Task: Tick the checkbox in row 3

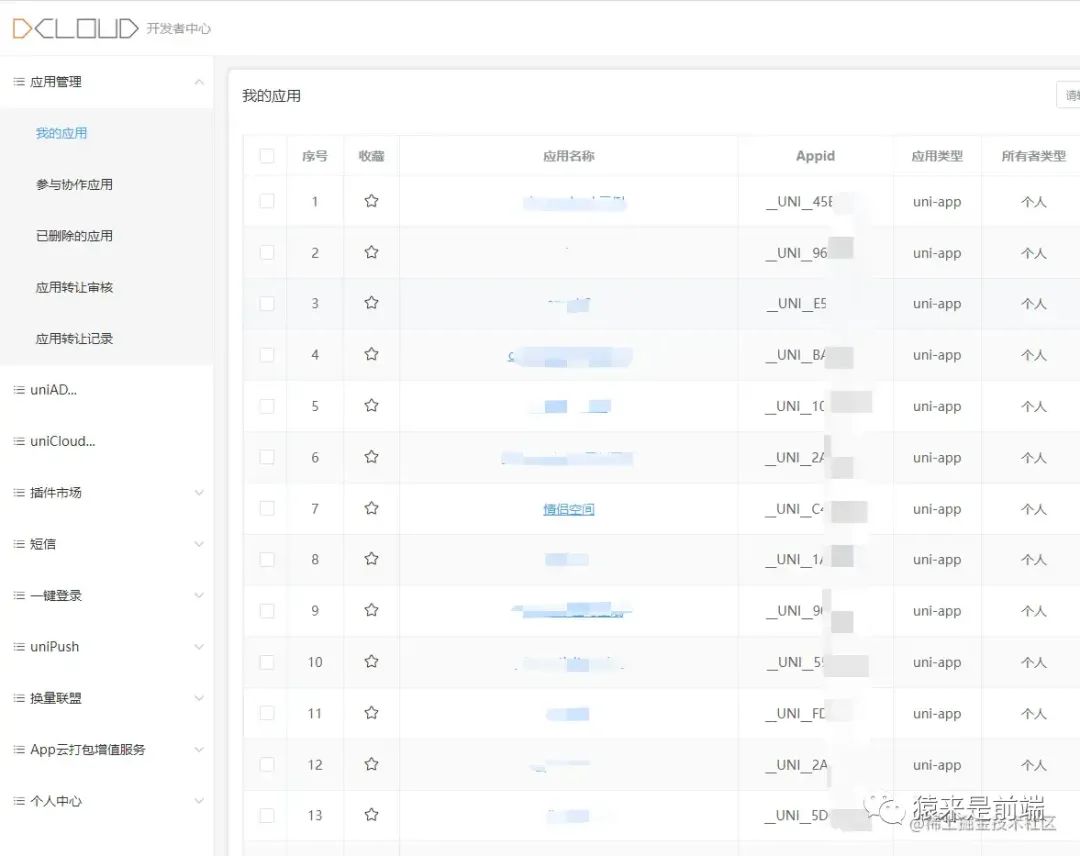Action: point(267,304)
